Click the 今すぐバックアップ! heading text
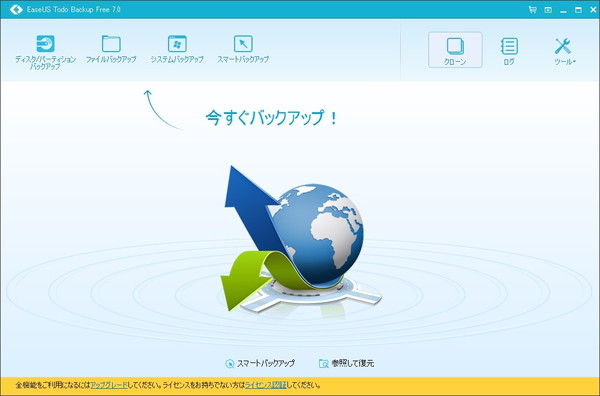Image resolution: width=600 pixels, height=396 pixels. pos(271,117)
